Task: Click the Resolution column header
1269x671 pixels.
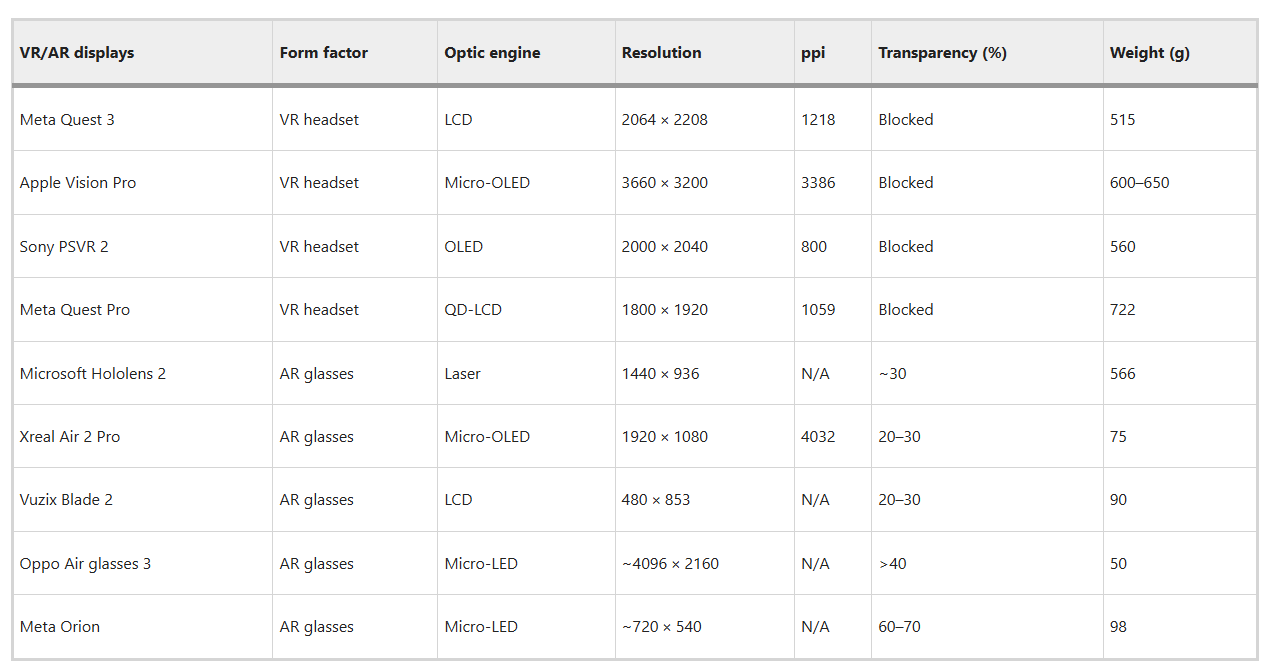Action: (x=661, y=53)
